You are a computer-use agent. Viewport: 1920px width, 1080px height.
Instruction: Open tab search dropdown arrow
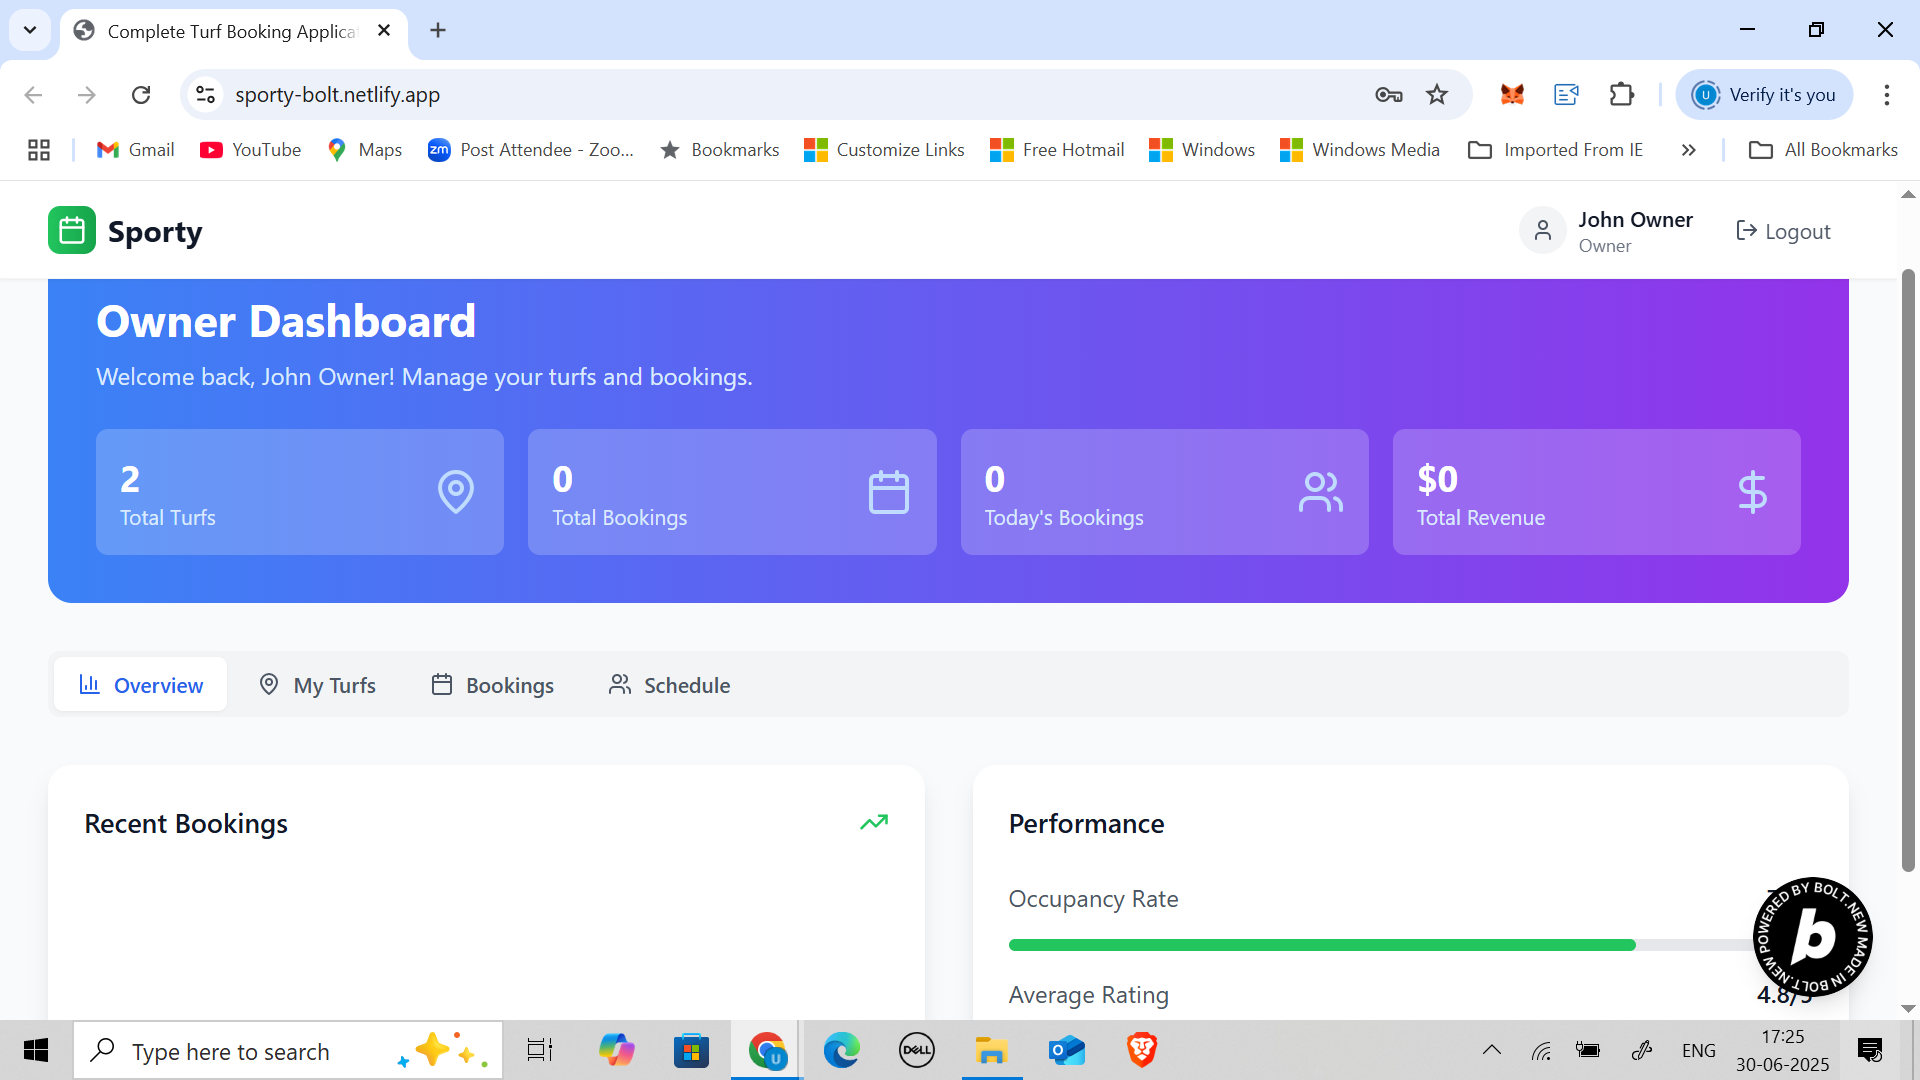pos(30,30)
